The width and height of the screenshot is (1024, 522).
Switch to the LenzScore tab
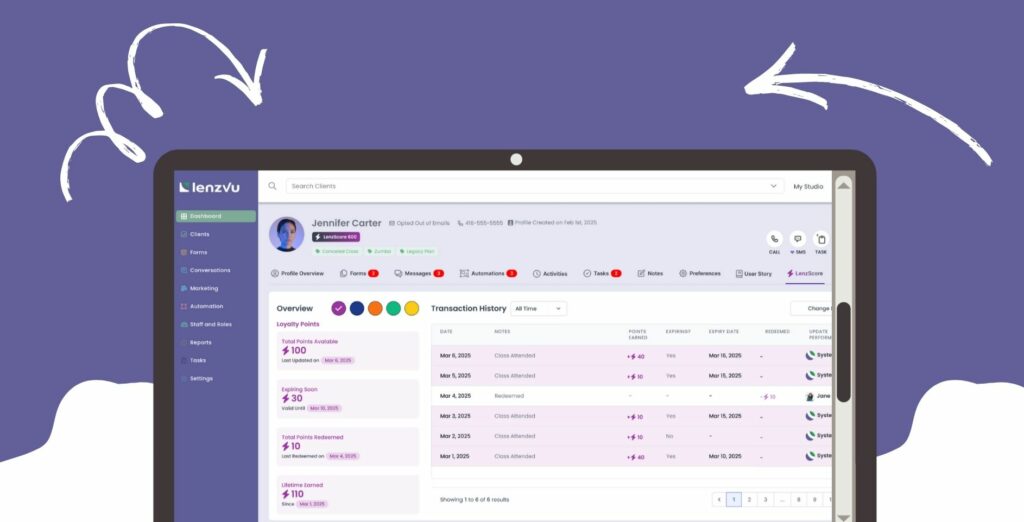(x=805, y=273)
